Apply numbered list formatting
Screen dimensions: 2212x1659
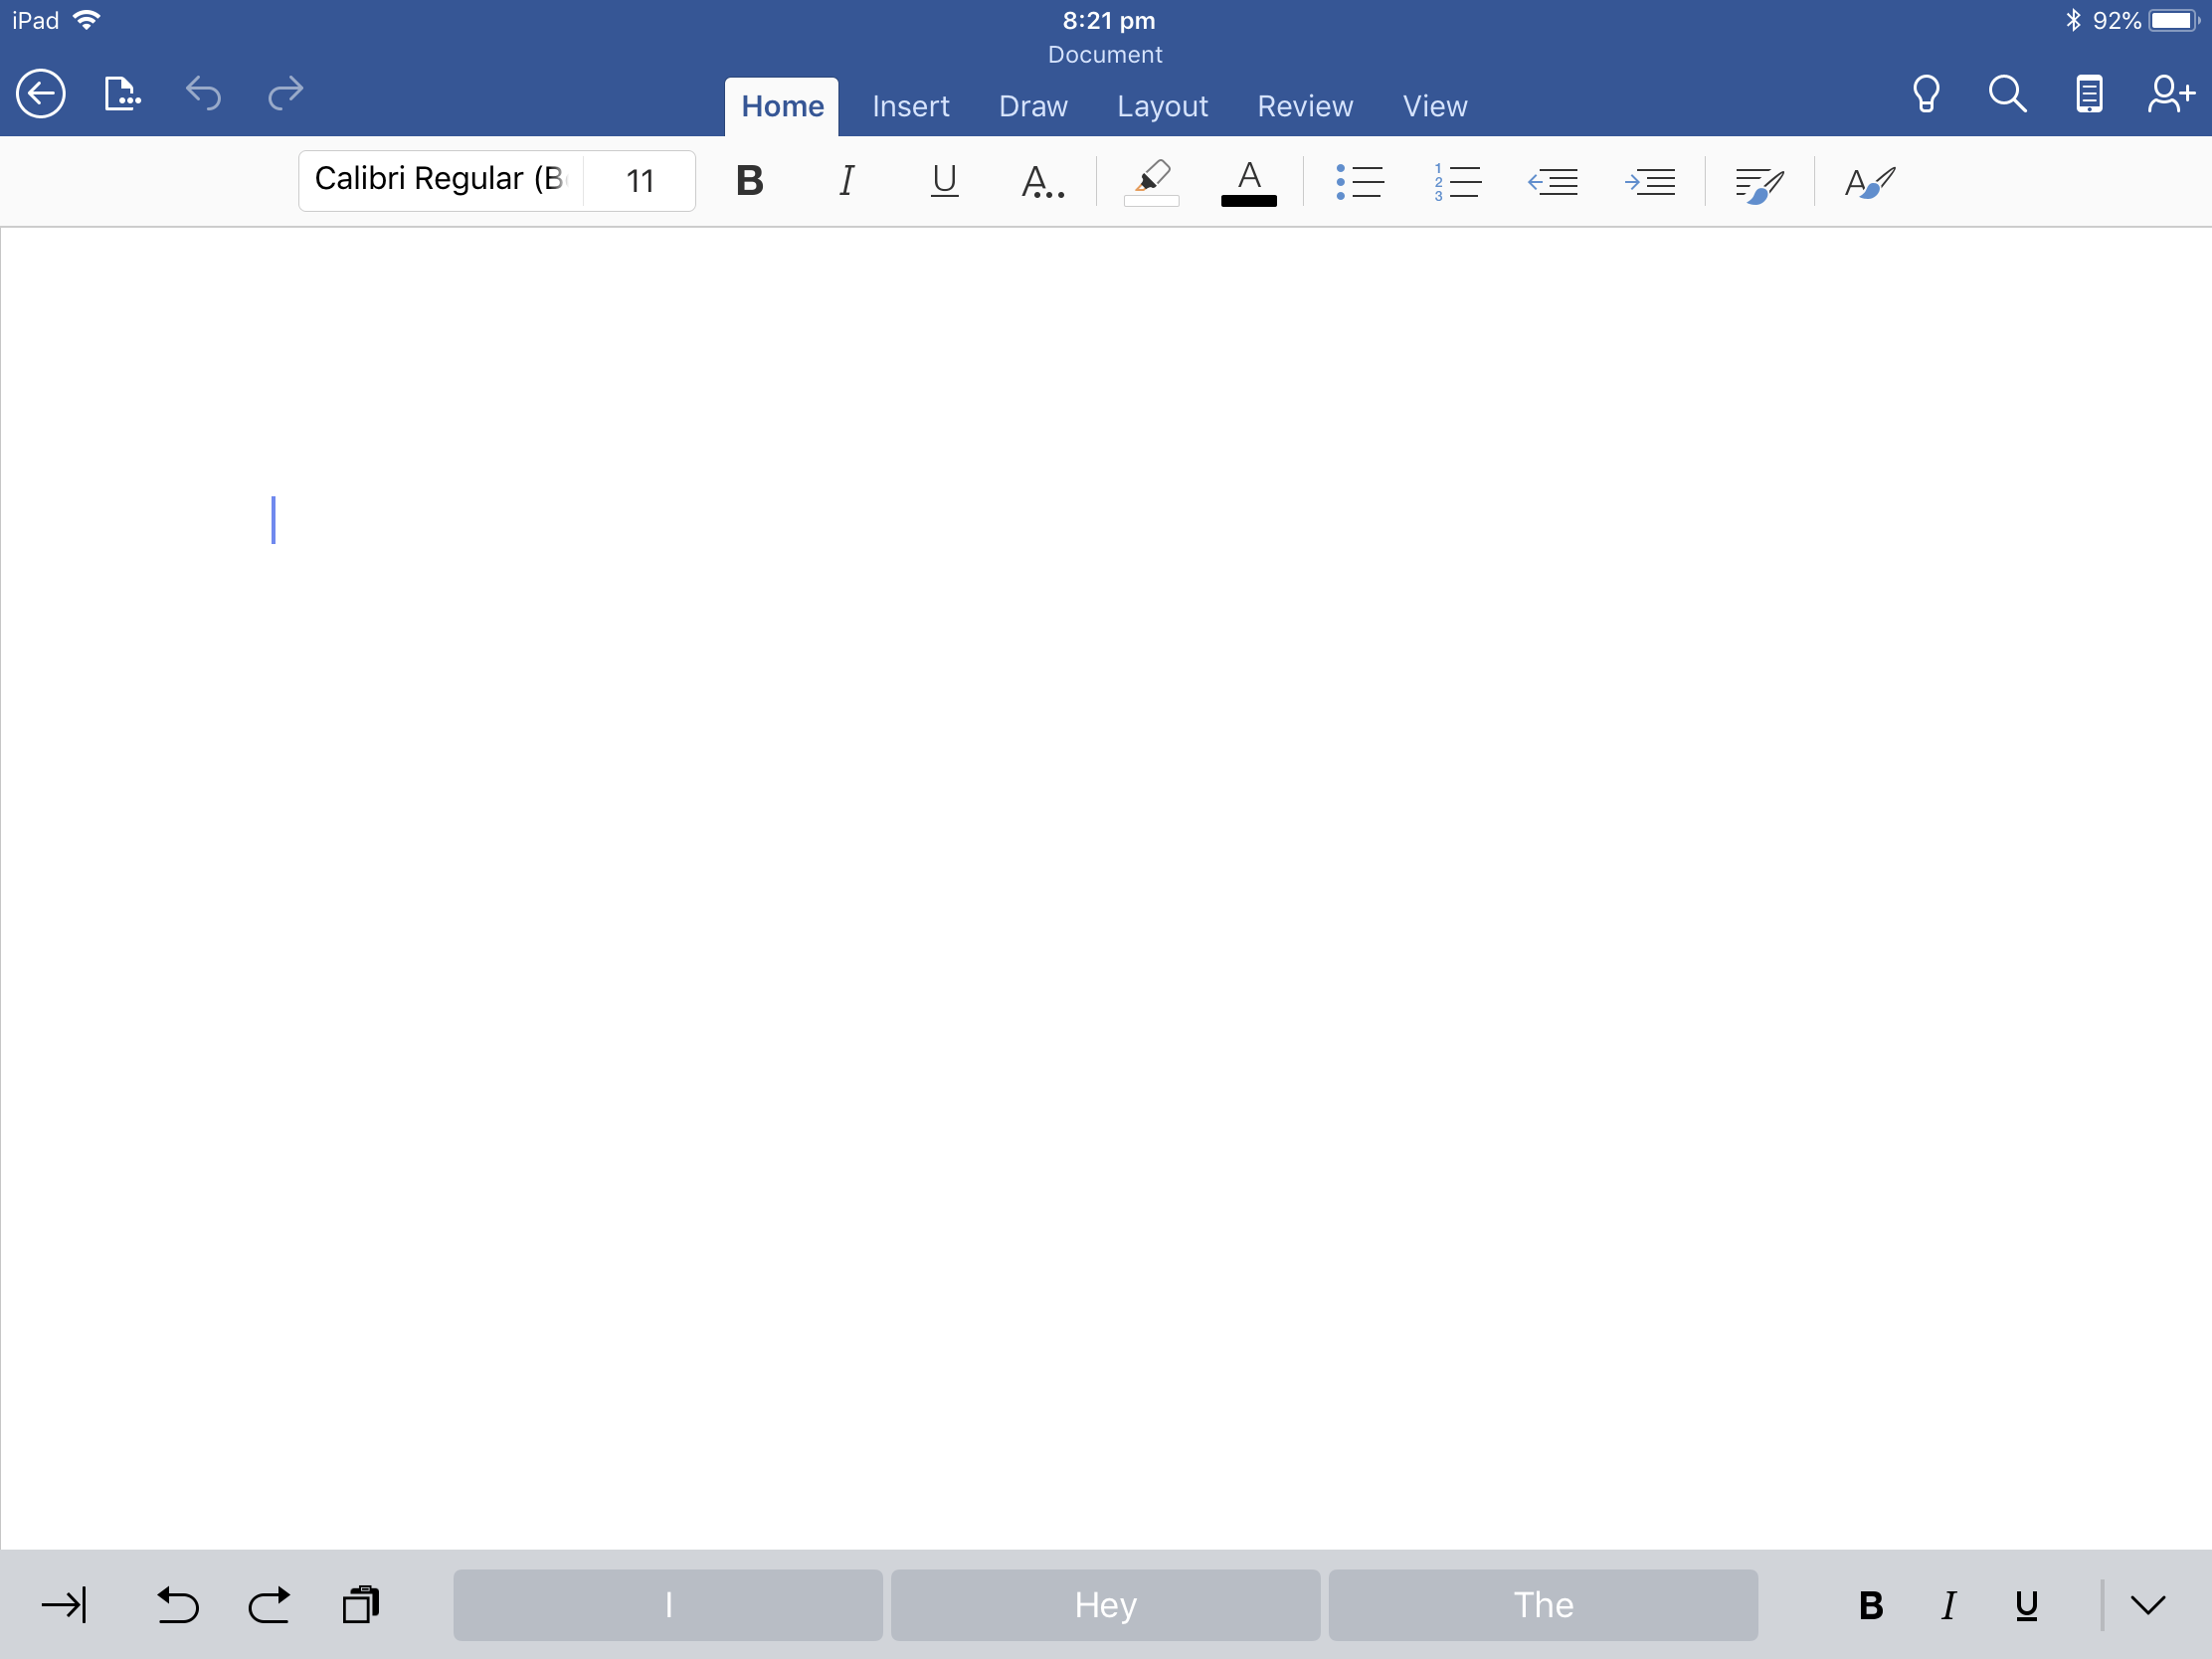(1457, 181)
